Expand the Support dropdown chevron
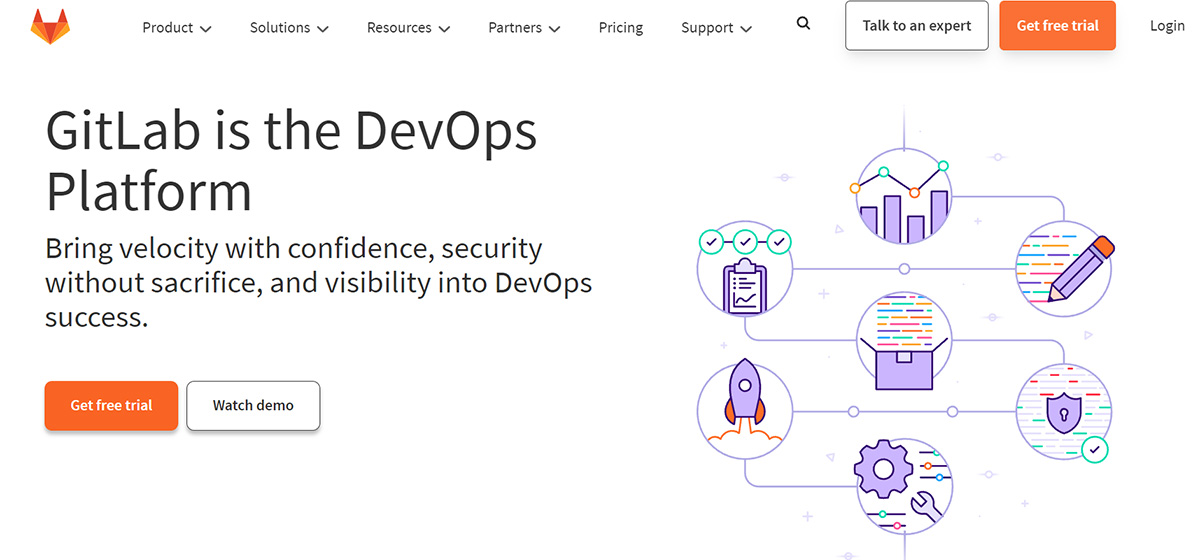 click(746, 29)
